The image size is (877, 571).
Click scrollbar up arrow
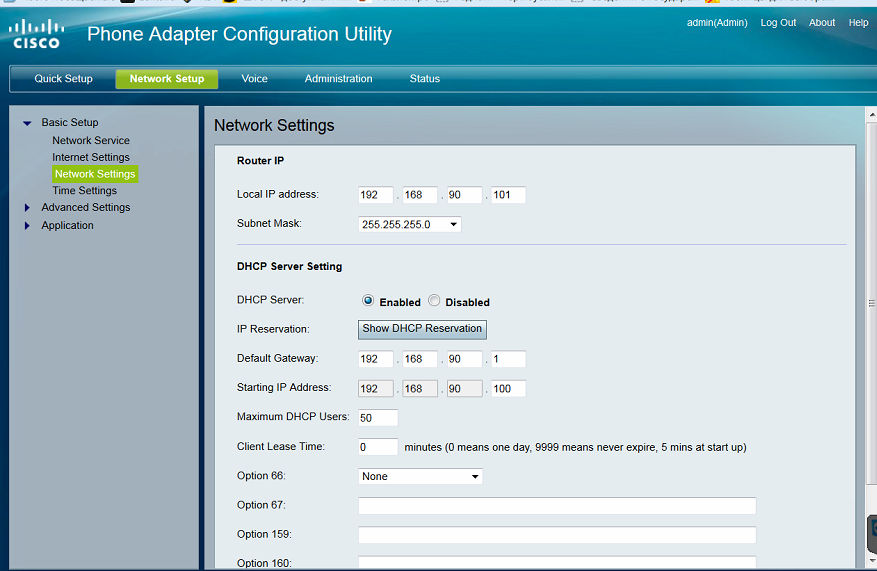pos(872,114)
